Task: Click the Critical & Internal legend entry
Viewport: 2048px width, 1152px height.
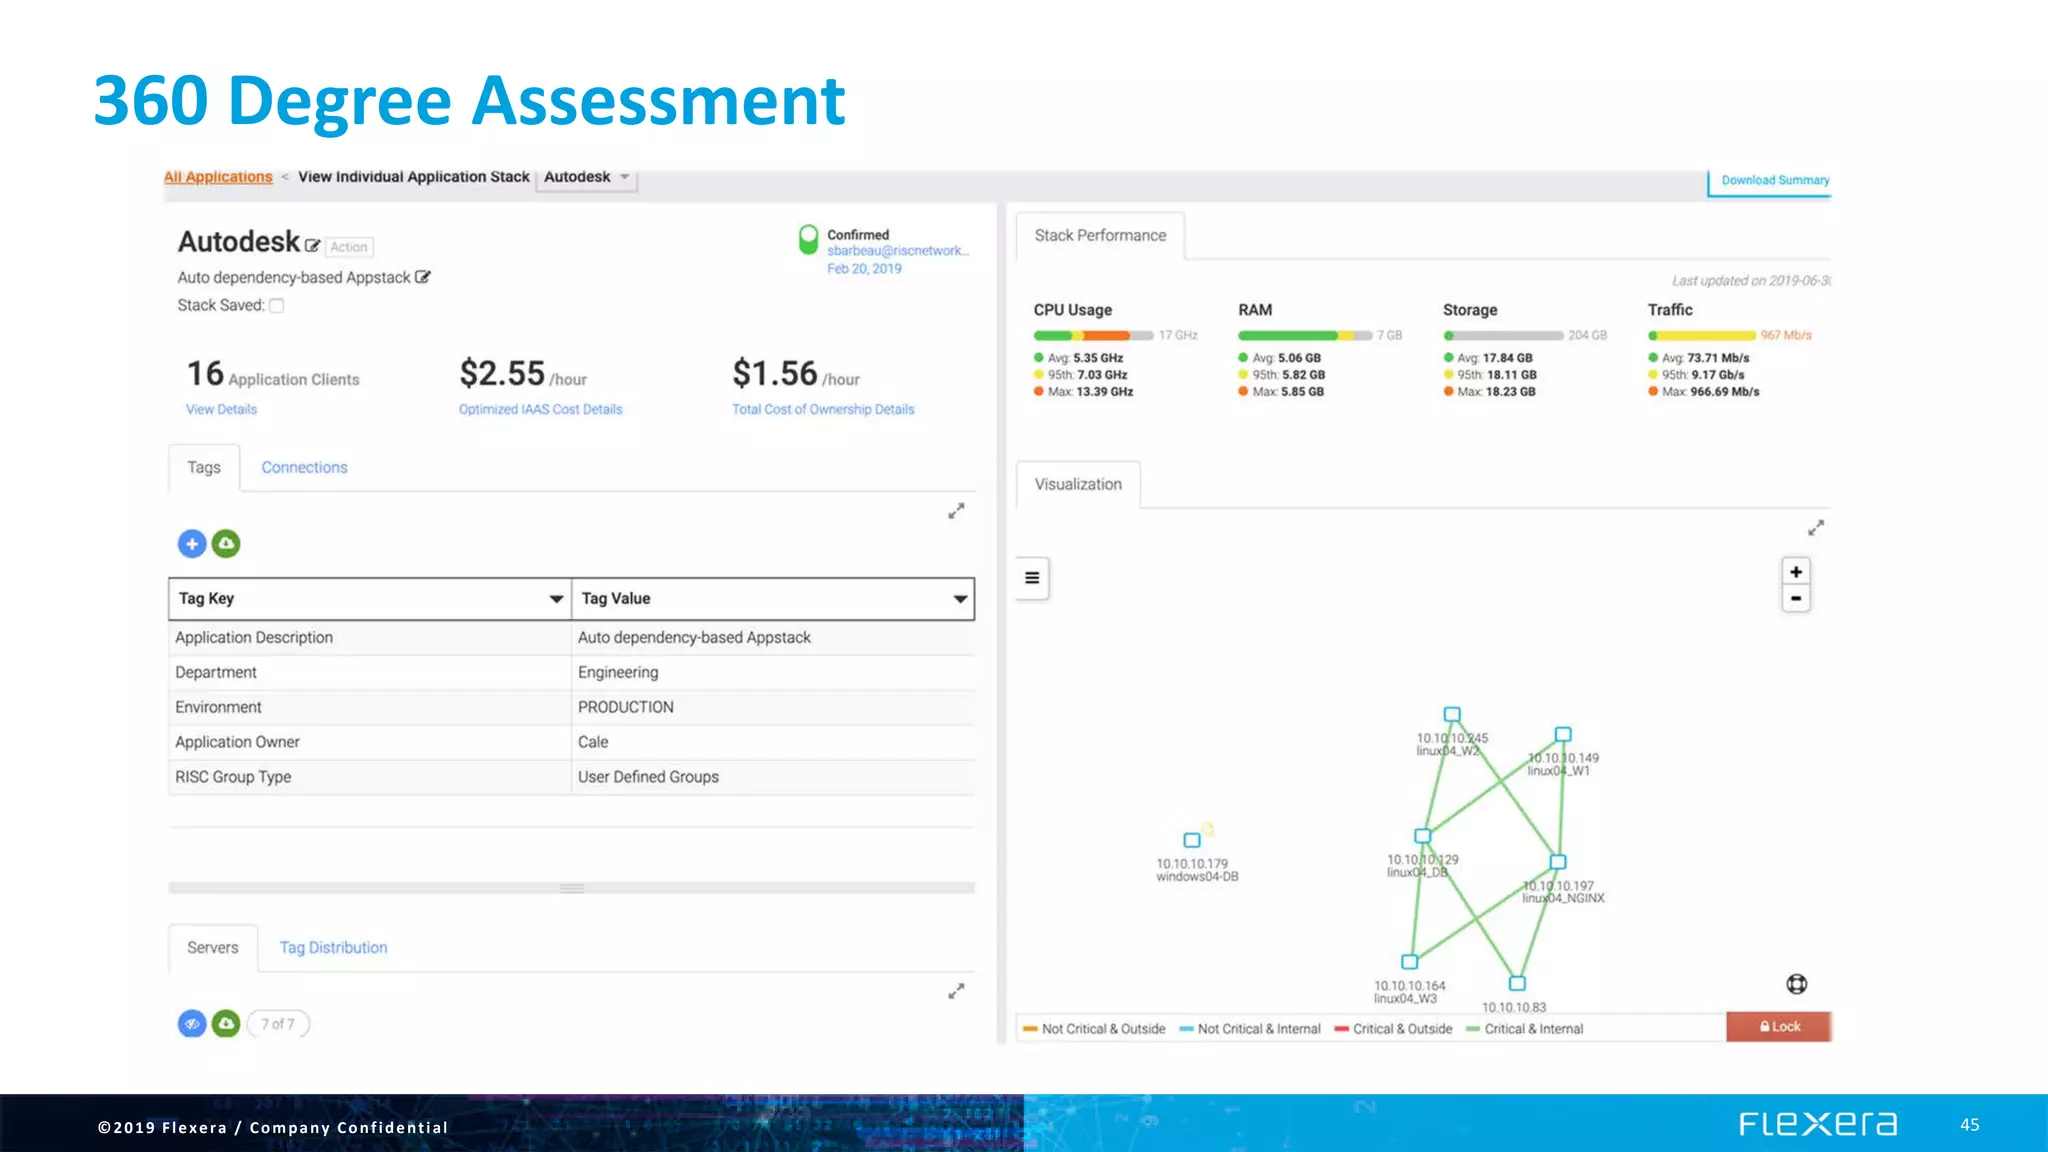Action: pos(1525,1029)
